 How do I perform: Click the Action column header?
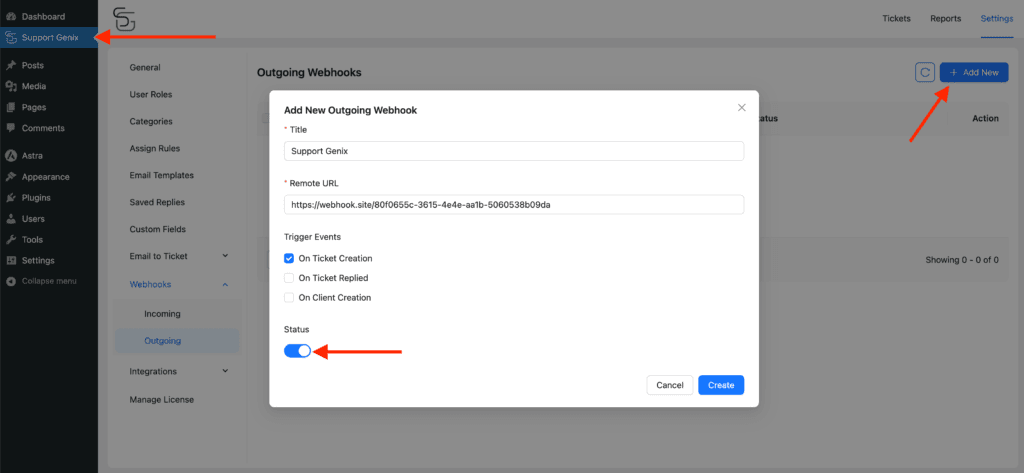tap(985, 118)
